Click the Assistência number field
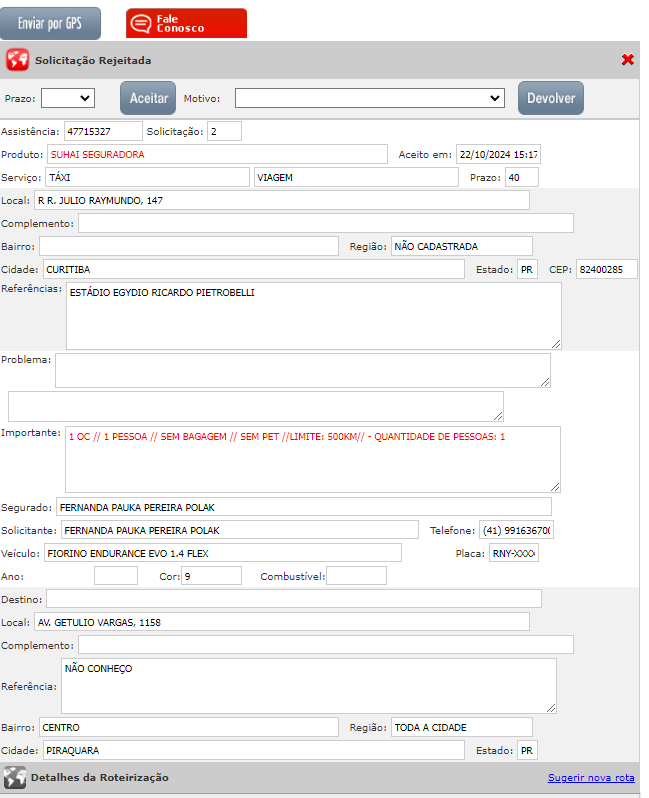The image size is (649, 798). coord(103,131)
